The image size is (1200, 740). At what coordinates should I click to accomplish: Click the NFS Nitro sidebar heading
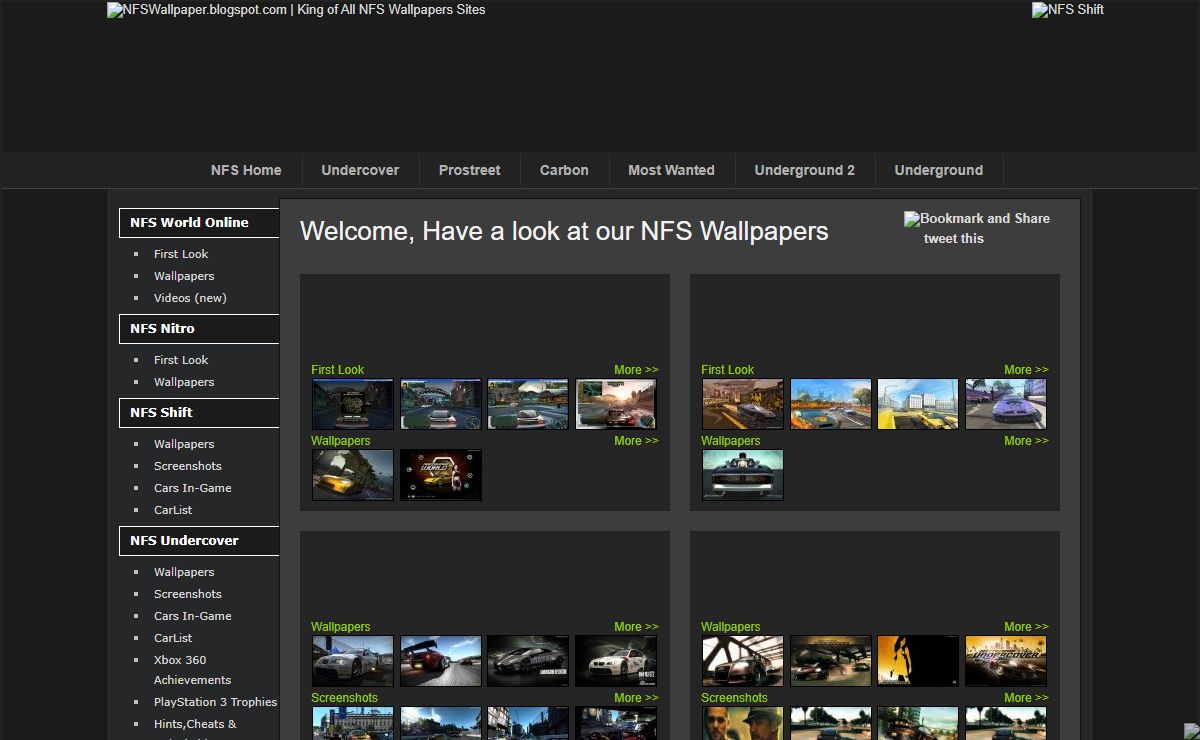click(199, 329)
